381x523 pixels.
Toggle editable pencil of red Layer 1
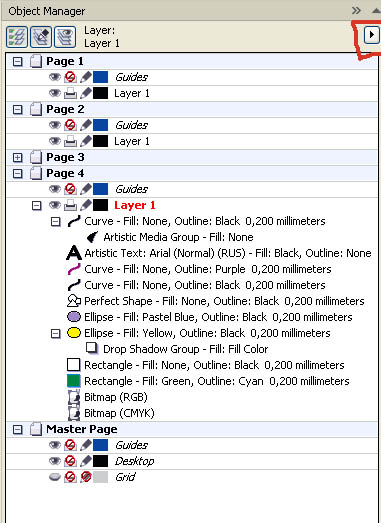point(86,205)
